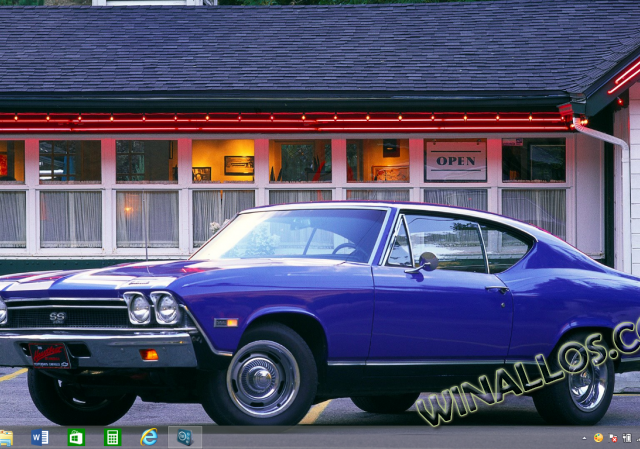This screenshot has width=640, height=449.
Task: Select the highlighted active app on the taskbar
Action: (x=184, y=437)
